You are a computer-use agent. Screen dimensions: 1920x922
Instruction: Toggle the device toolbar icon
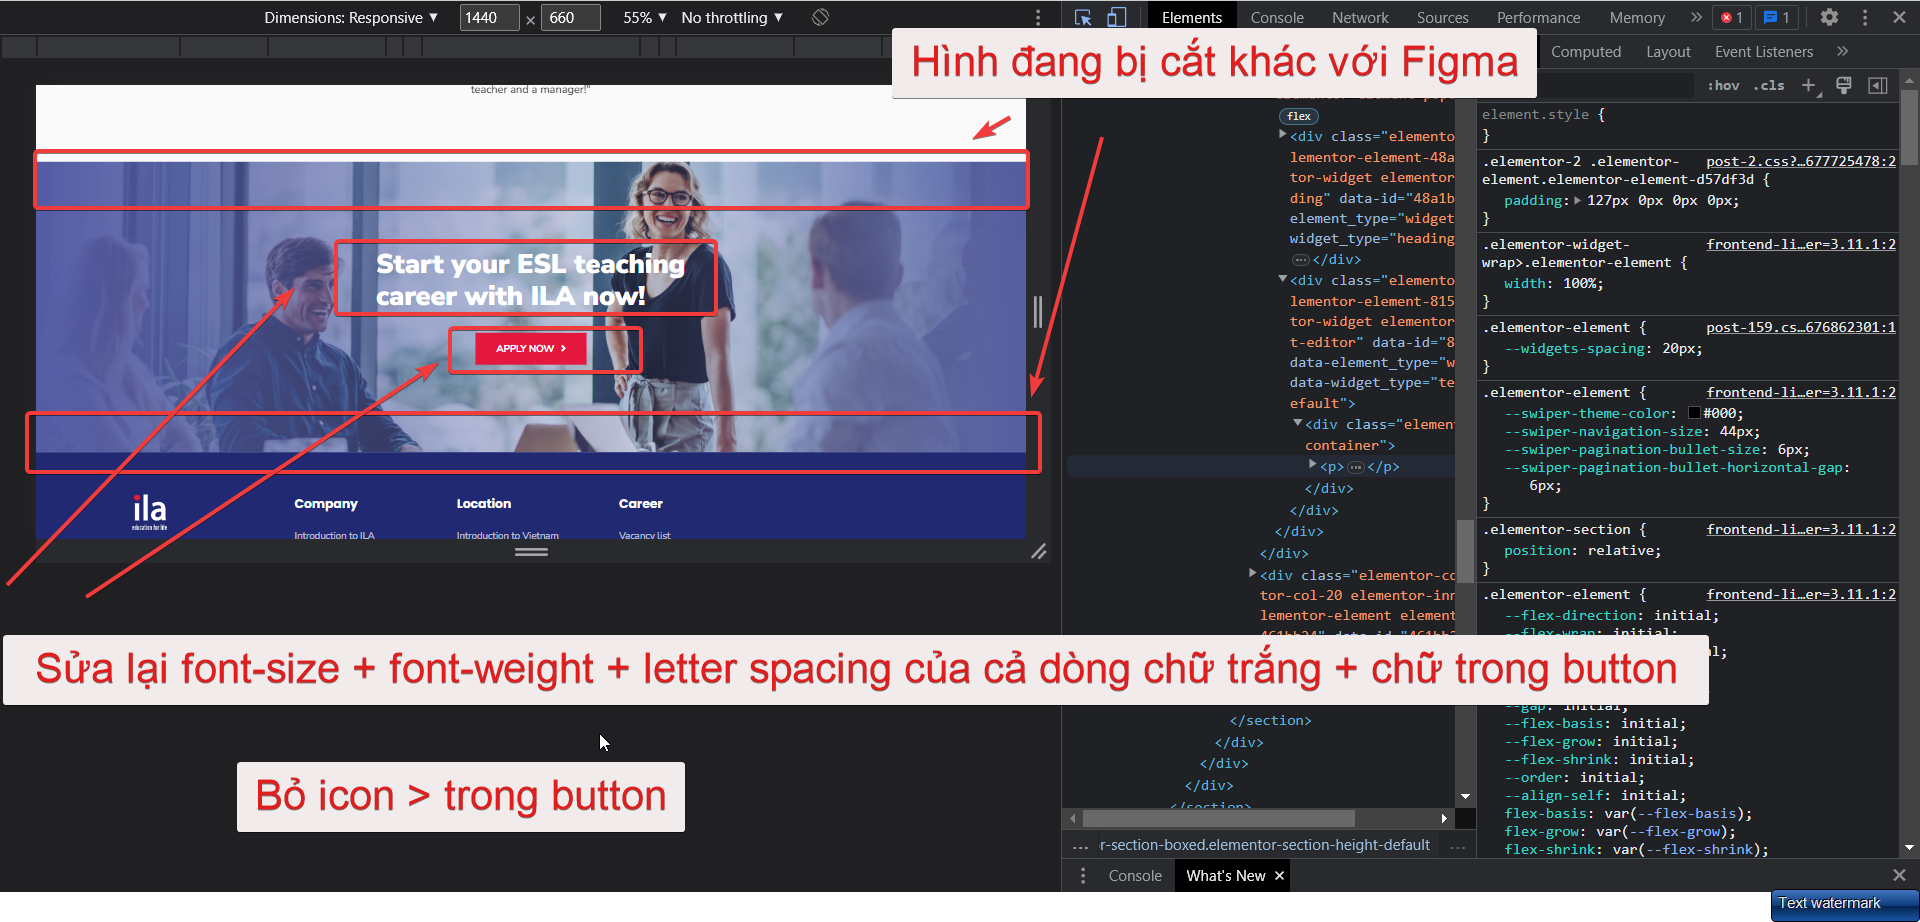(1117, 17)
